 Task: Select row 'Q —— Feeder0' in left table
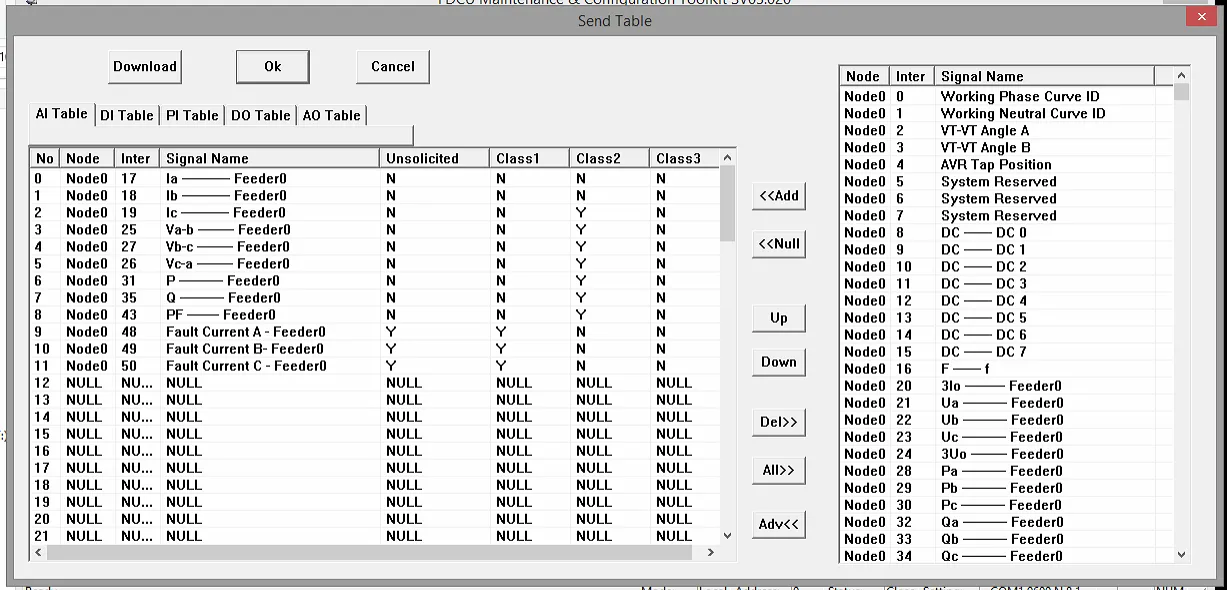click(x=374, y=298)
